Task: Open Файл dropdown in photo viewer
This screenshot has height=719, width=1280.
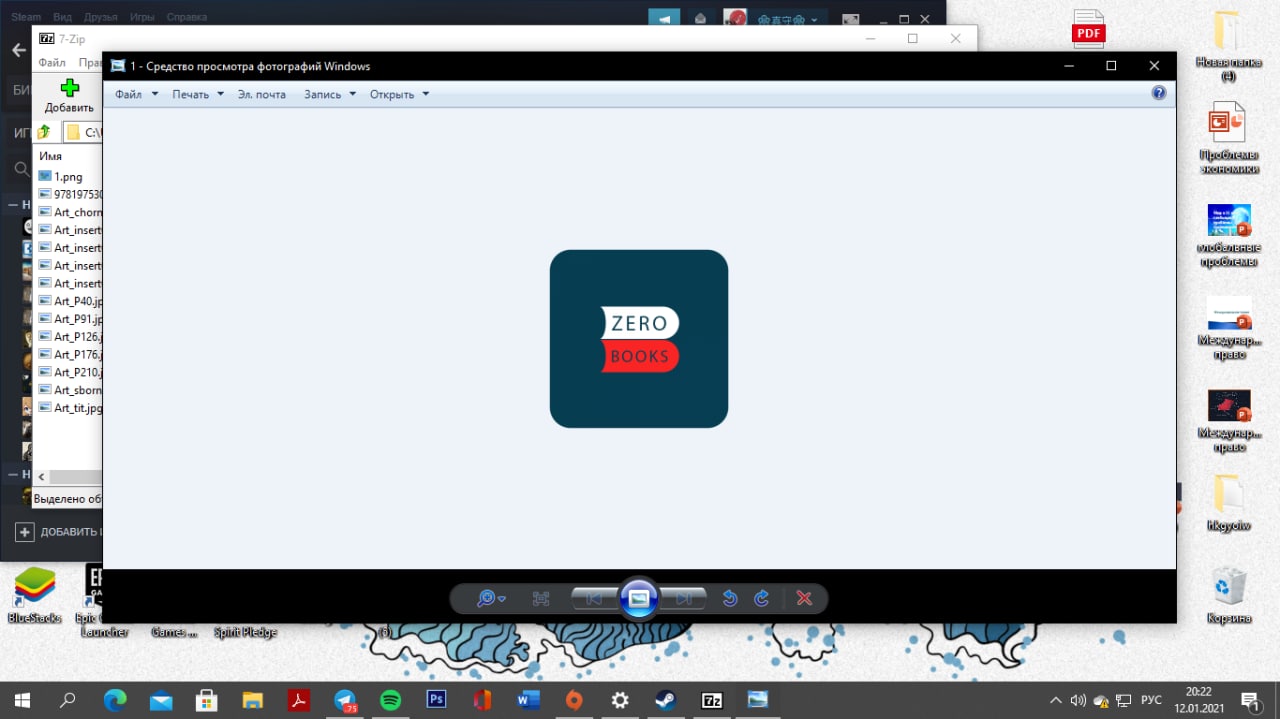Action: pyautogui.click(x=136, y=94)
